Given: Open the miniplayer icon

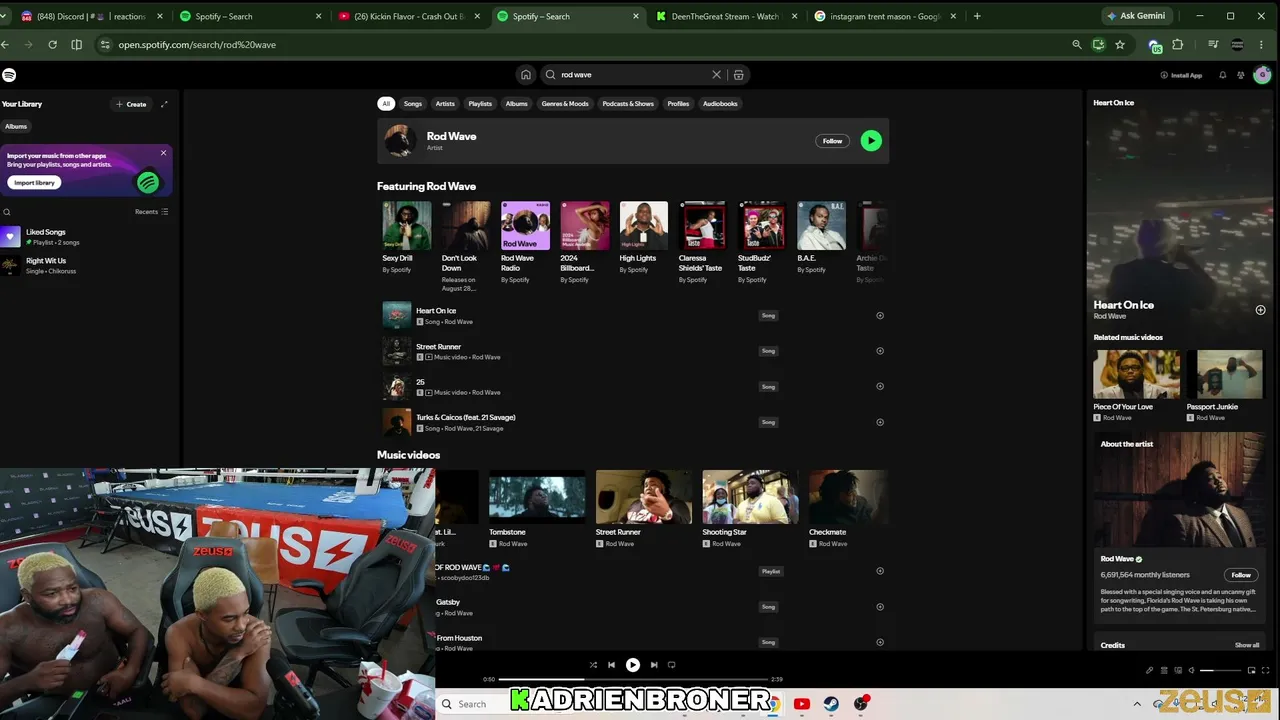Looking at the screenshot, I should (x=1253, y=670).
